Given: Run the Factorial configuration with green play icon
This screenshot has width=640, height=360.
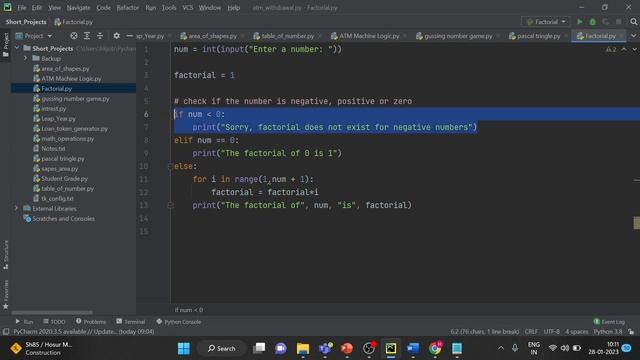Looking at the screenshot, I should [x=580, y=22].
